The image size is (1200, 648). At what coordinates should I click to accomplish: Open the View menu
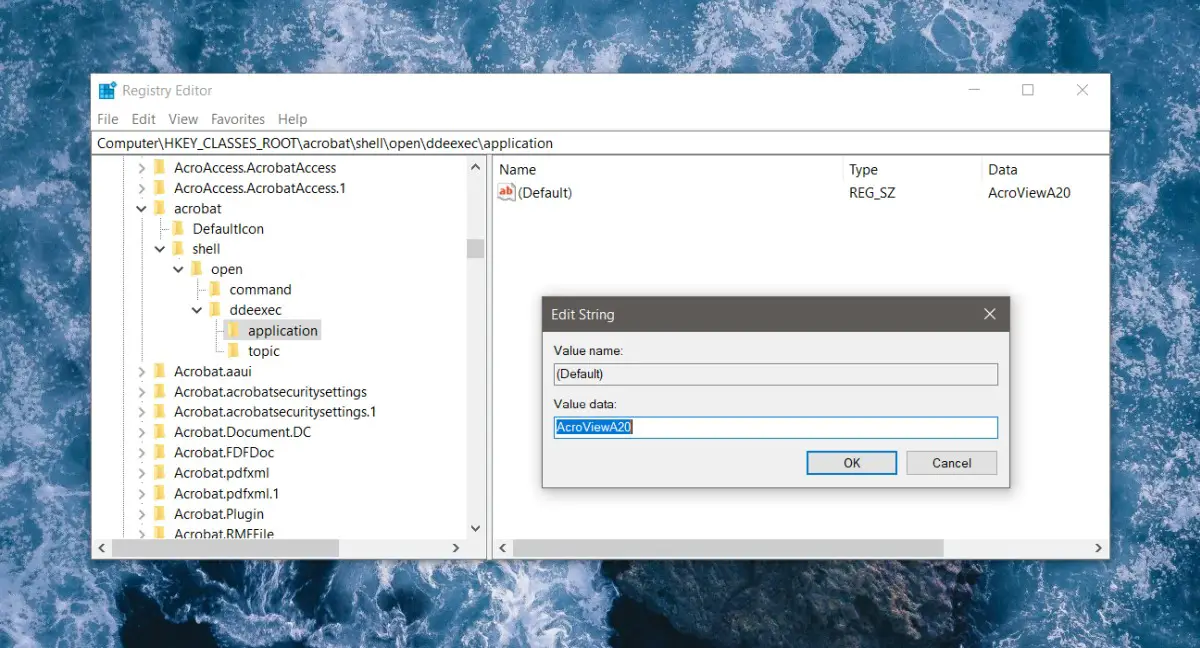click(x=183, y=119)
